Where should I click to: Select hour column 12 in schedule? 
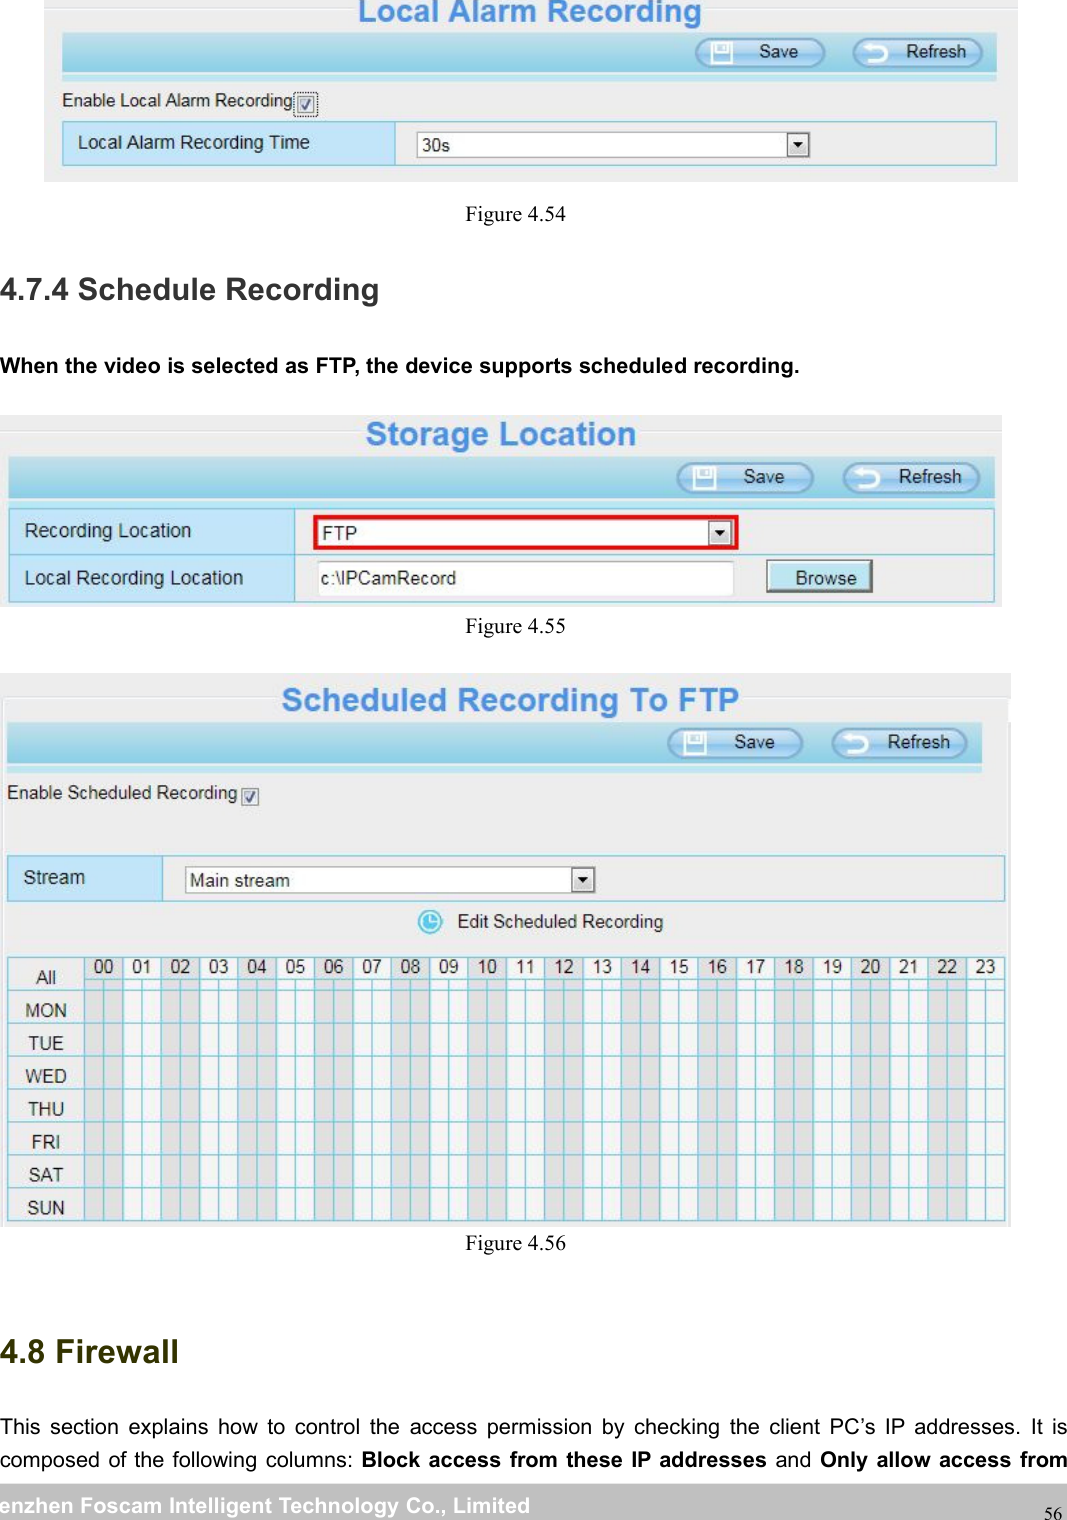(x=564, y=967)
